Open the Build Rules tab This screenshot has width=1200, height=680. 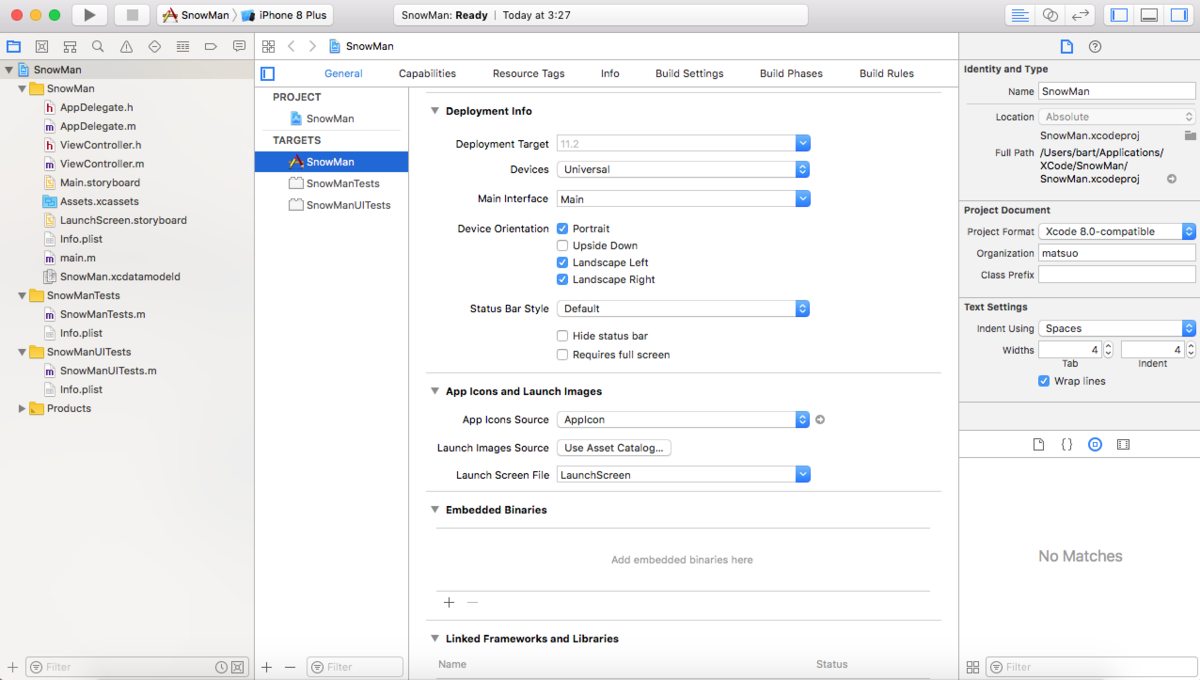[886, 73]
